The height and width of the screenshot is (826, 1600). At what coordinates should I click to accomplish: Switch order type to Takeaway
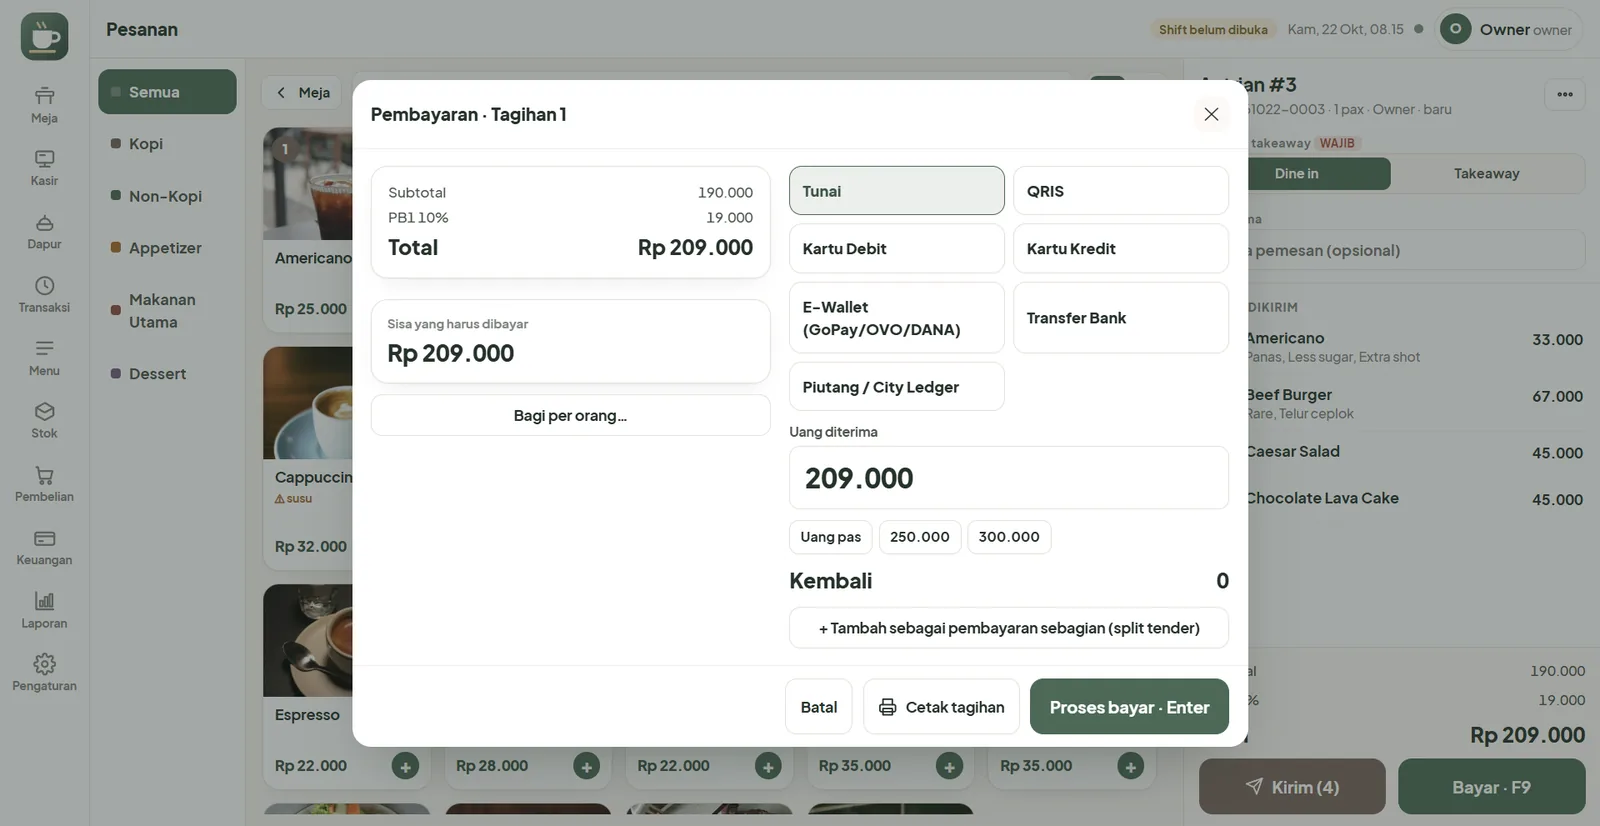[1487, 174]
